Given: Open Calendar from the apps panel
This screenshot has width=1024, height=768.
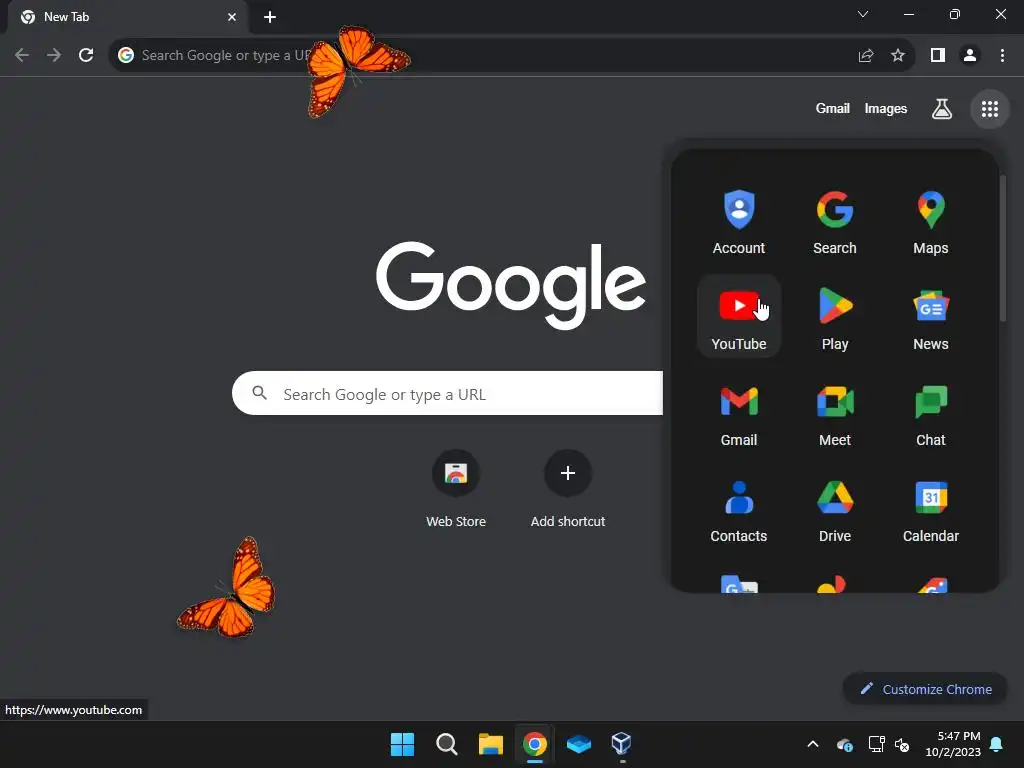Looking at the screenshot, I should [931, 509].
